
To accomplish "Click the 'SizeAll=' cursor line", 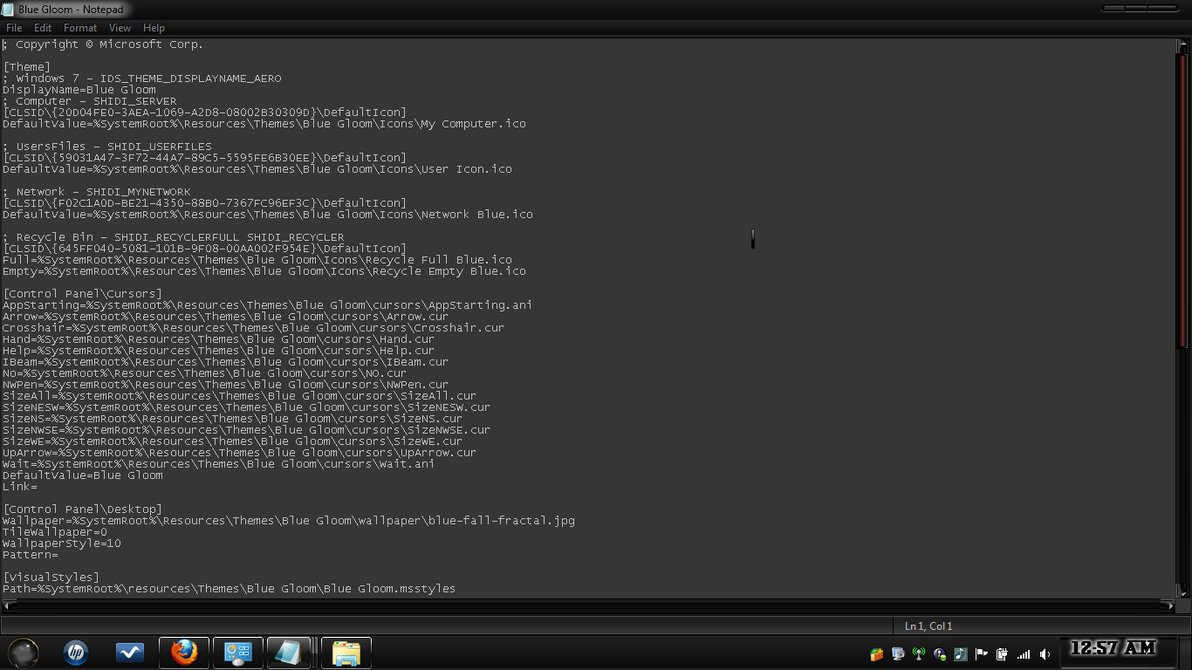I will point(239,396).
